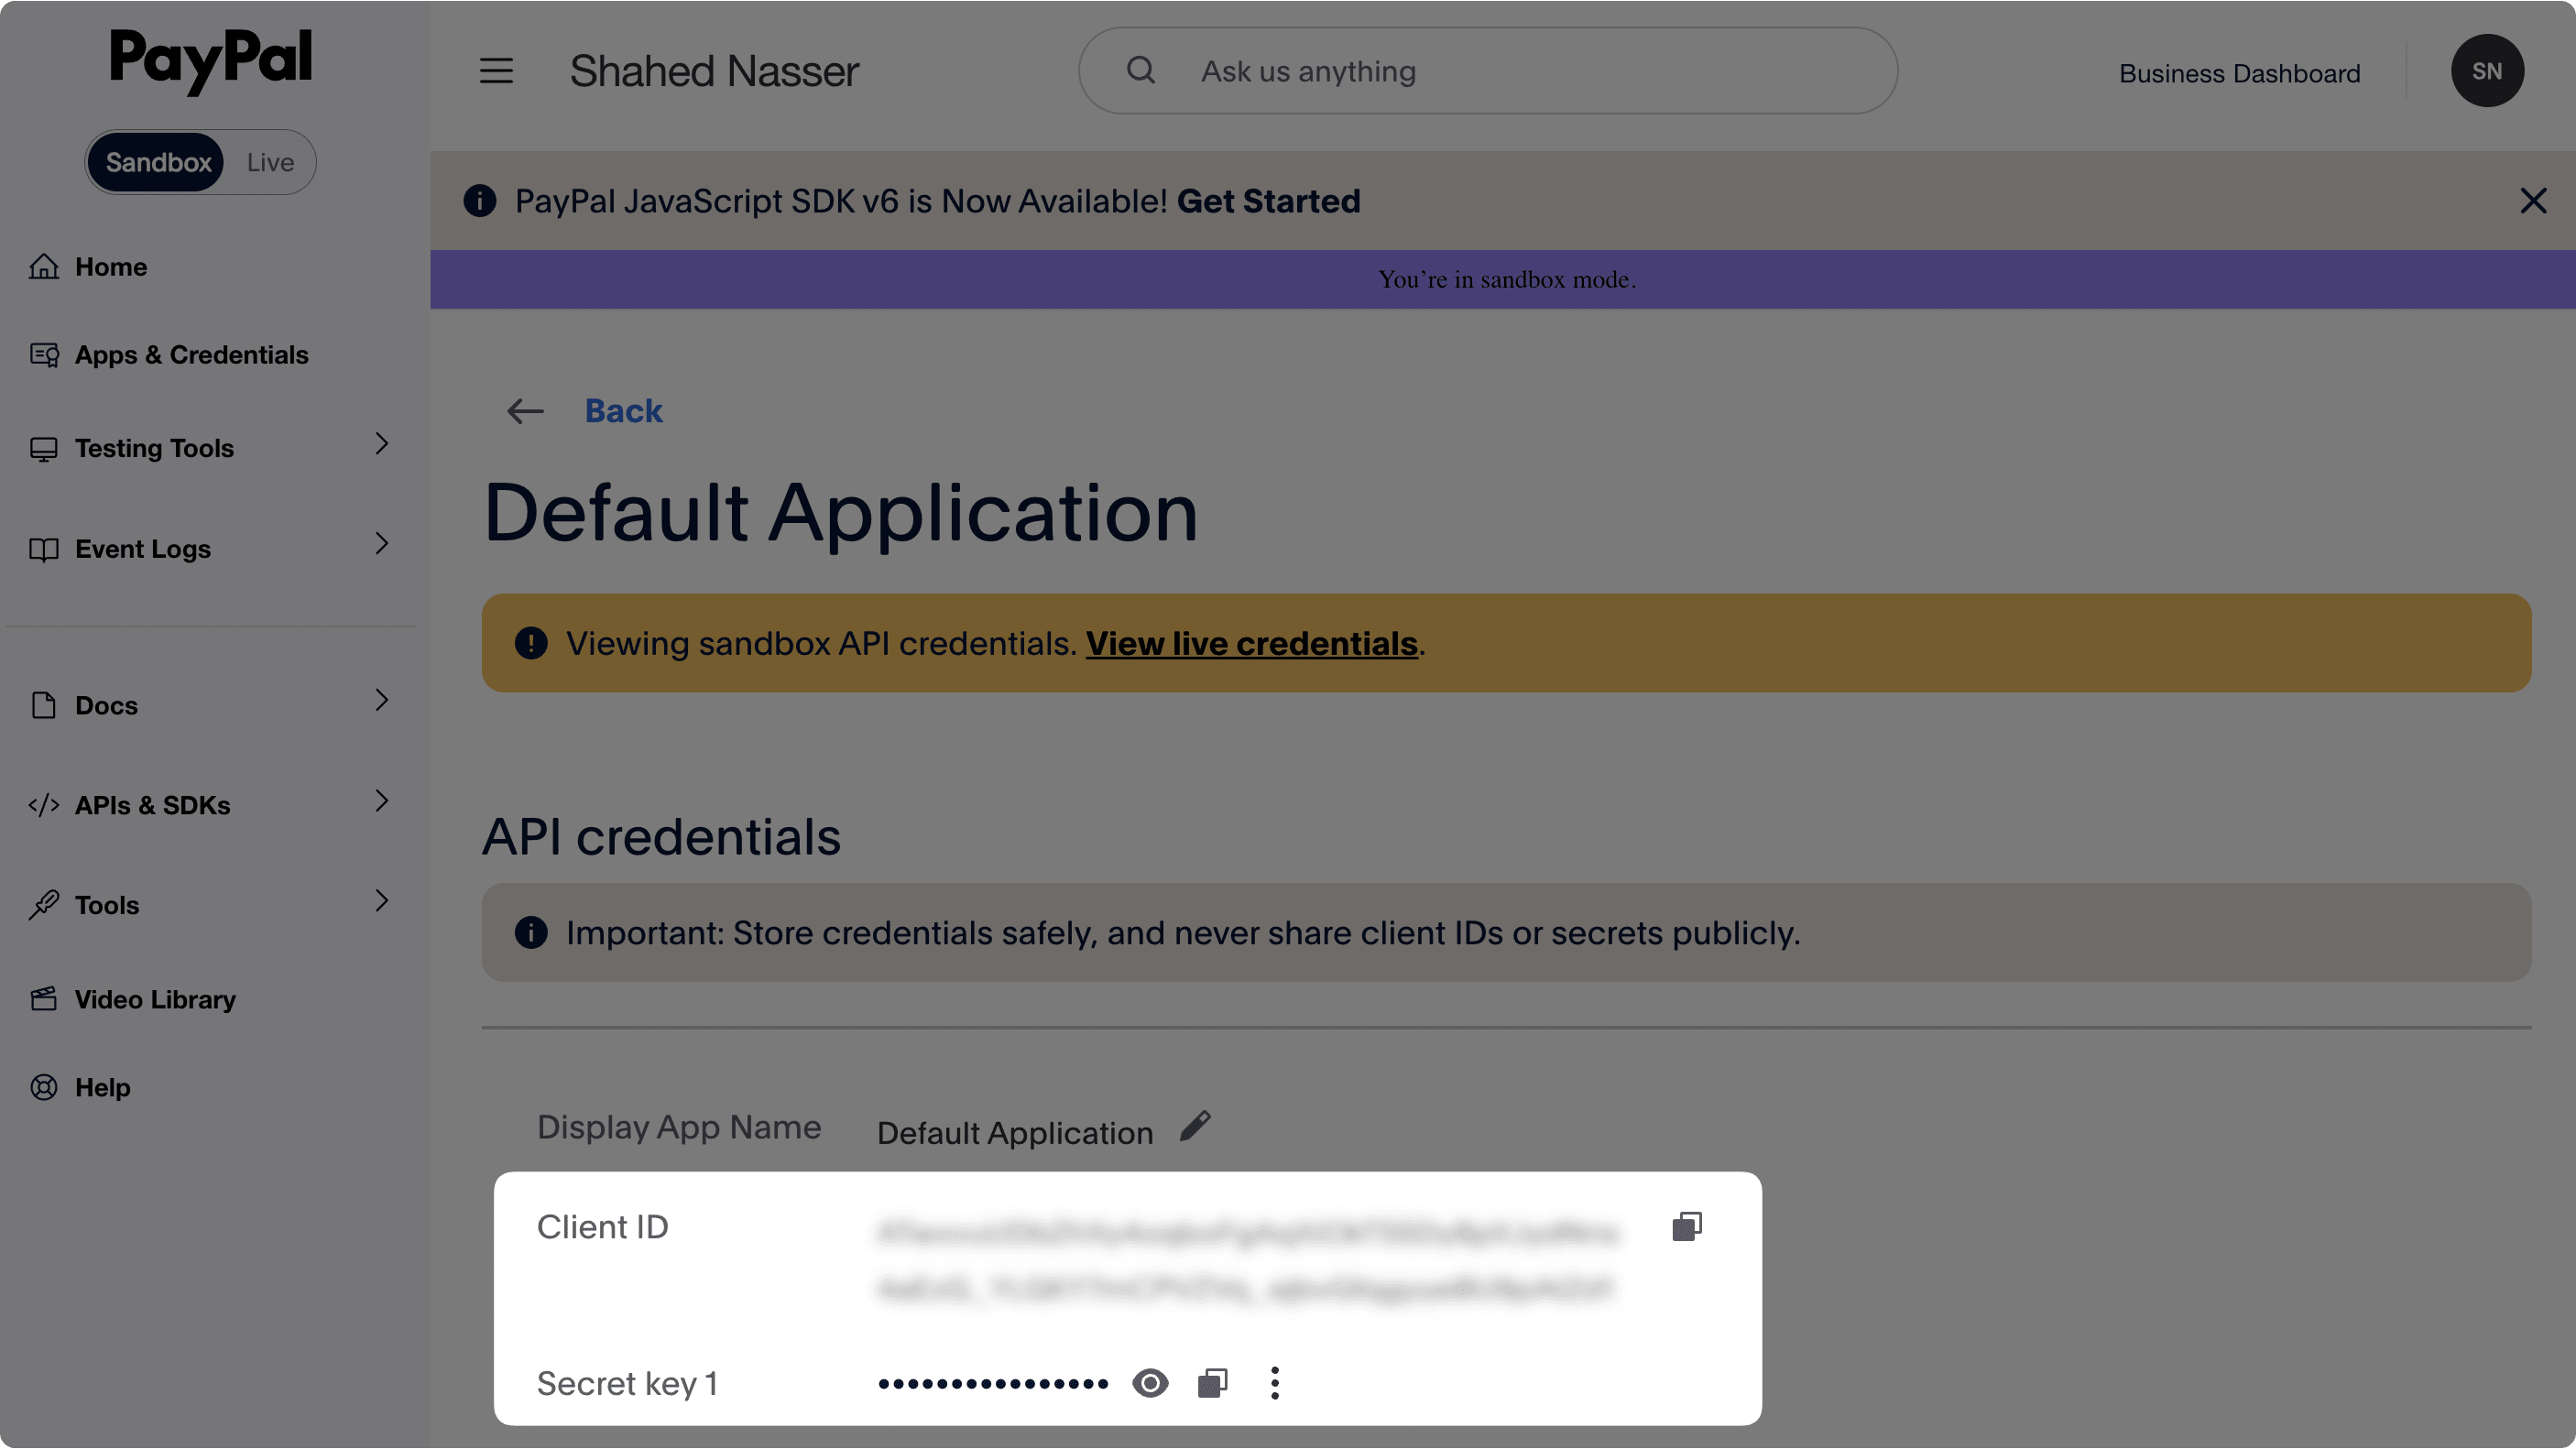
Task: Open the SN profile avatar
Action: click(2486, 71)
